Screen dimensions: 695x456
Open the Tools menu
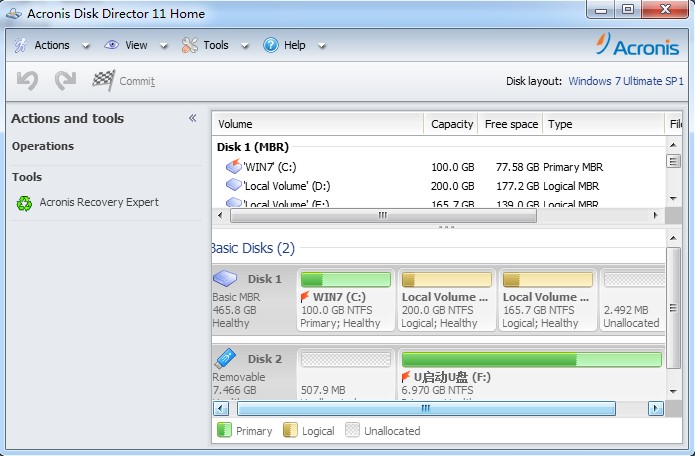[216, 45]
